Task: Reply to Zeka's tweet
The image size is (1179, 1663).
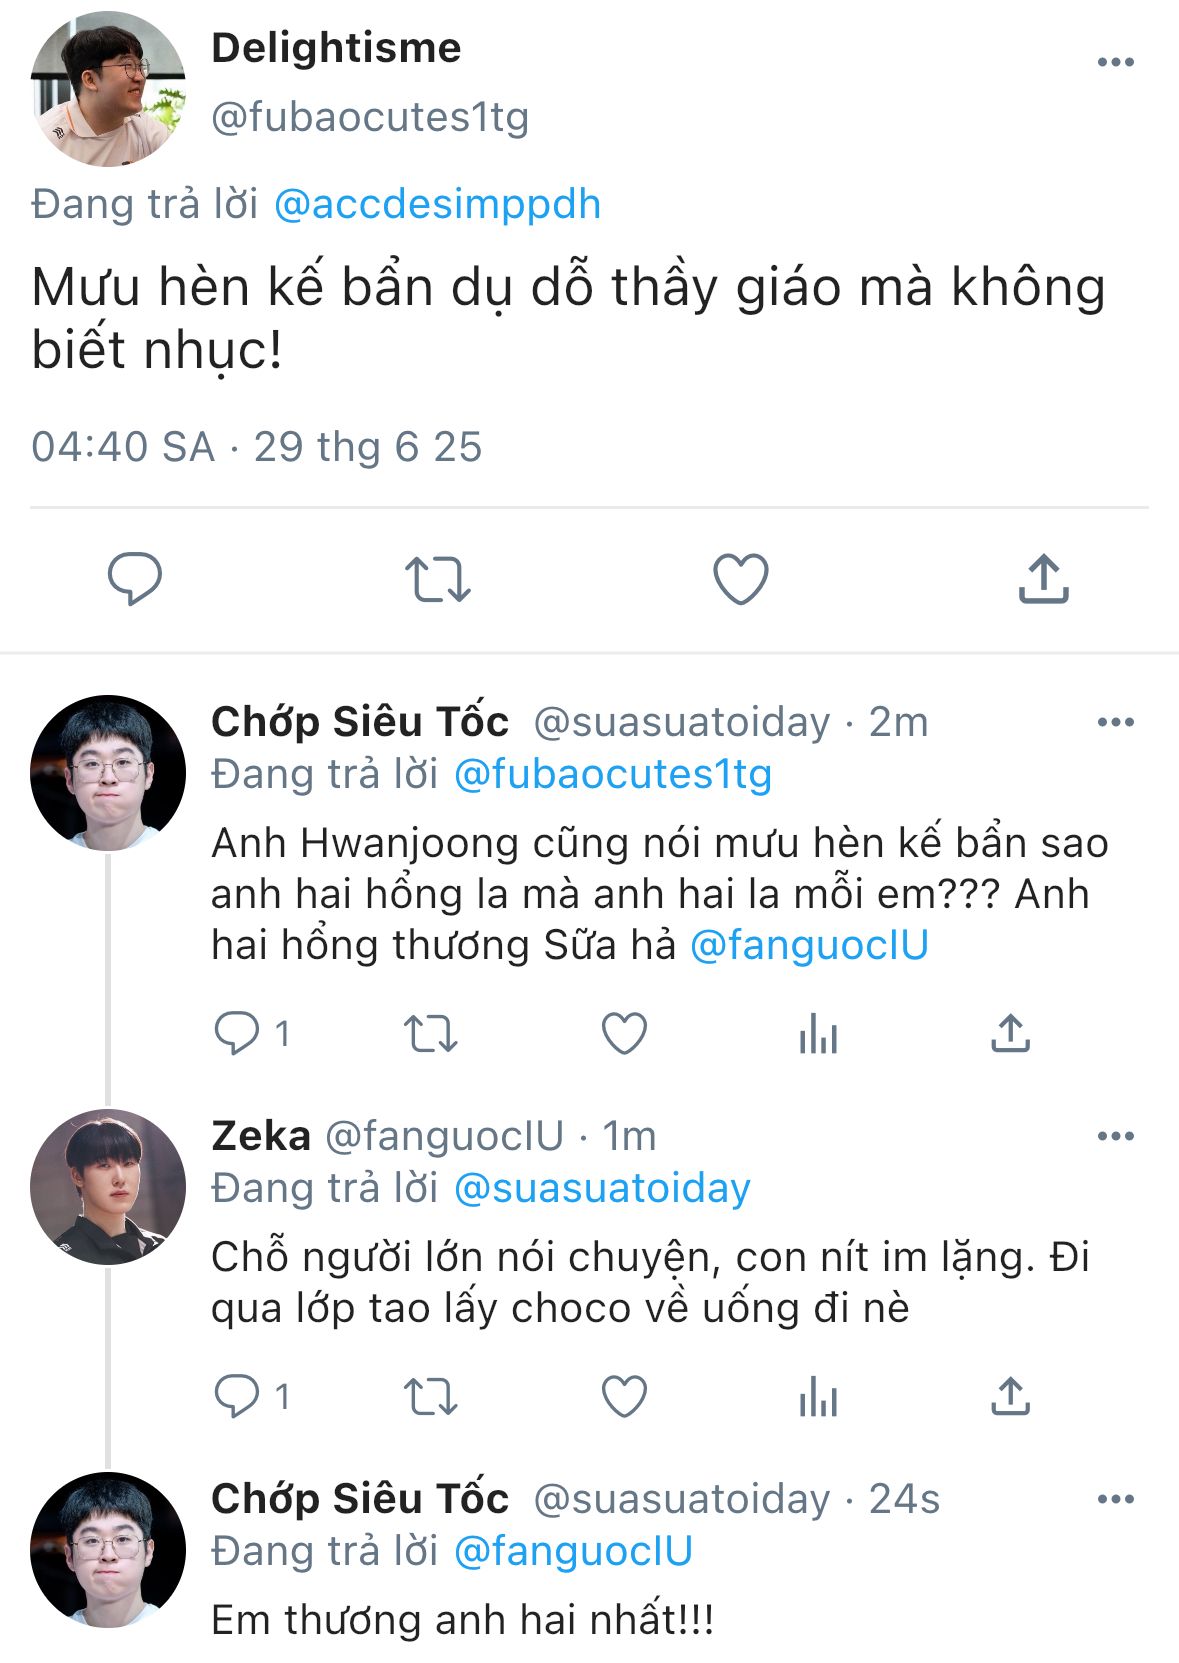Action: coord(237,1396)
